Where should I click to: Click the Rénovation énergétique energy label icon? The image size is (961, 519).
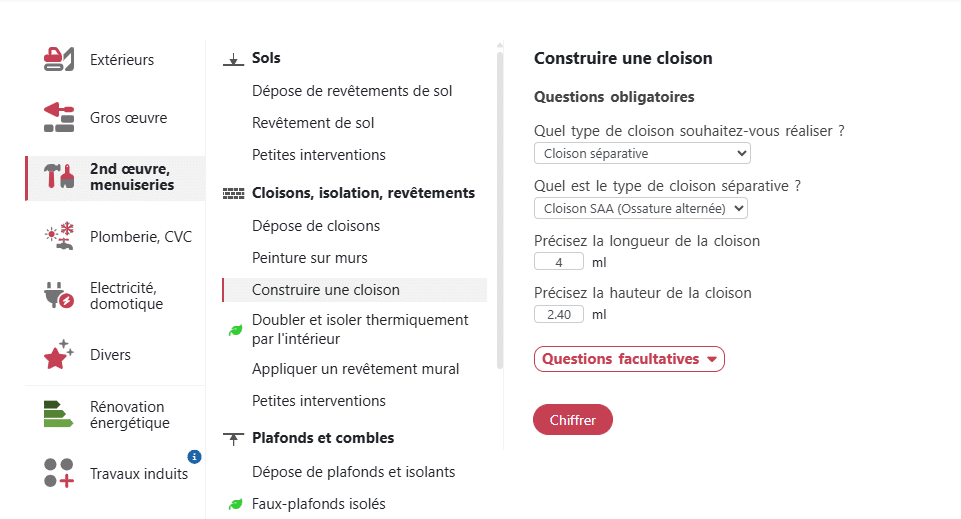(59, 415)
